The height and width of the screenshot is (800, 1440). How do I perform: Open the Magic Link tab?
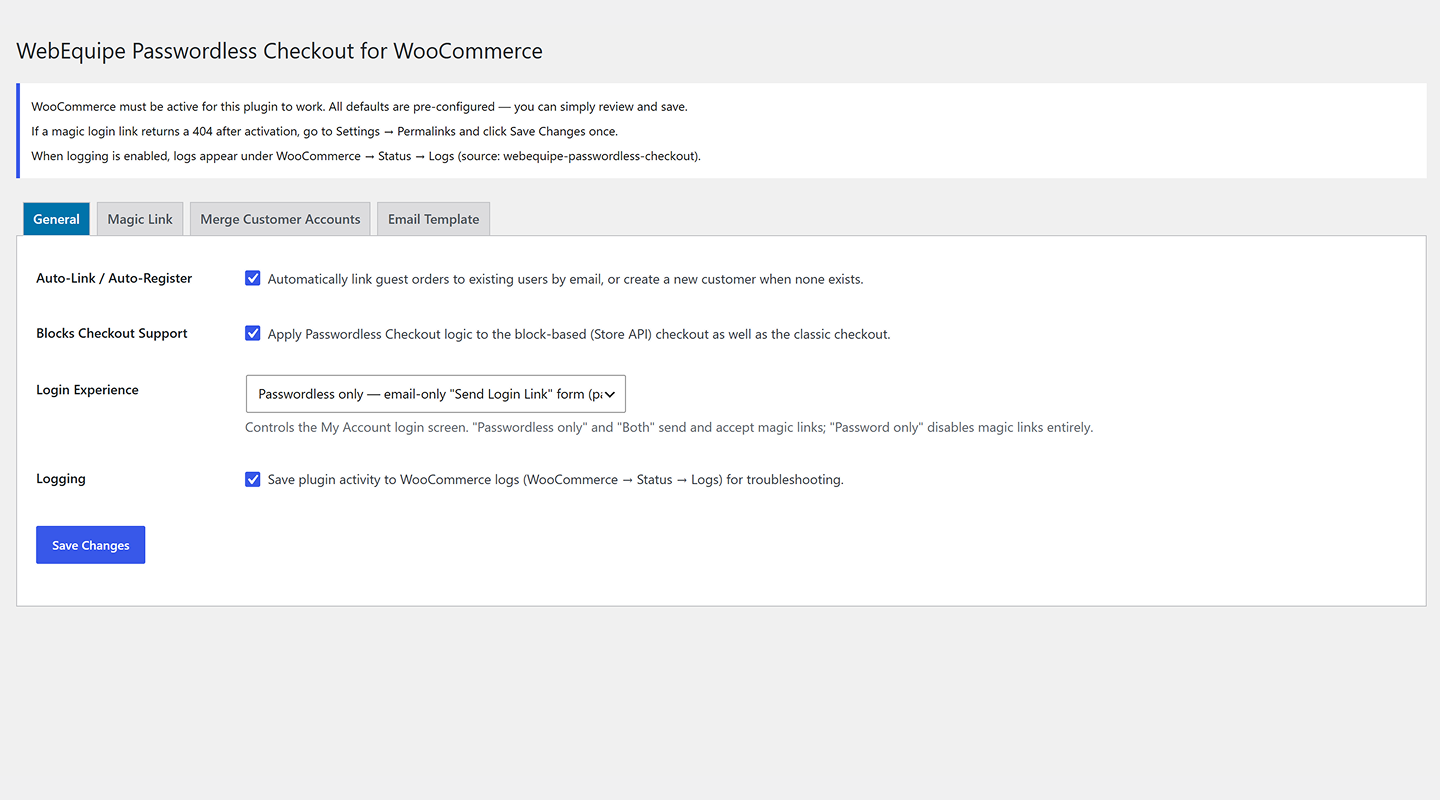(x=140, y=219)
